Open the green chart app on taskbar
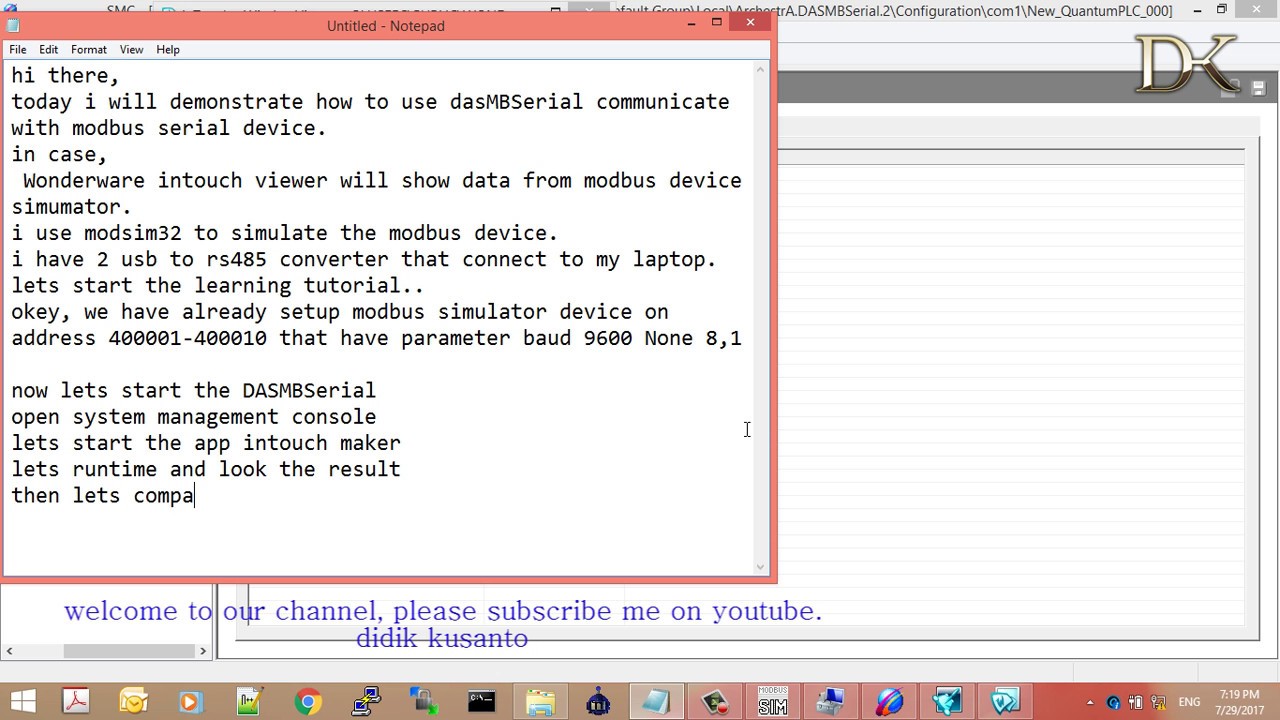The height and width of the screenshot is (720, 1280). 248,701
